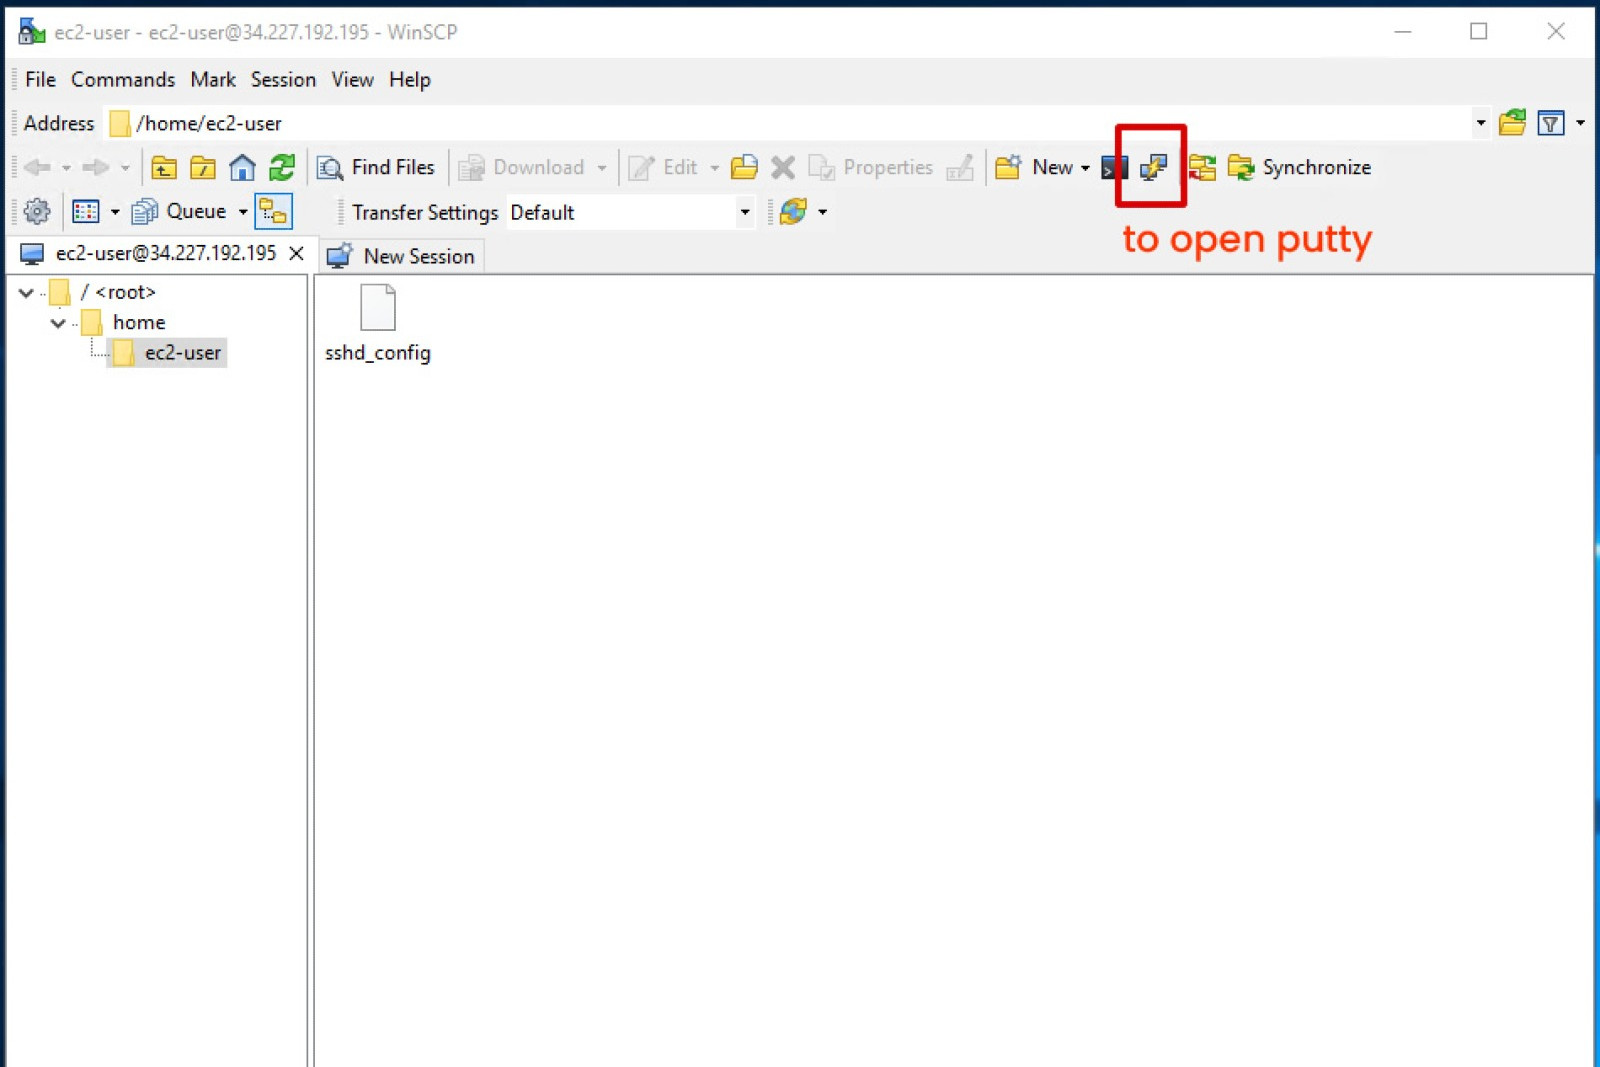
Task: Open the Session menu
Action: (x=283, y=80)
